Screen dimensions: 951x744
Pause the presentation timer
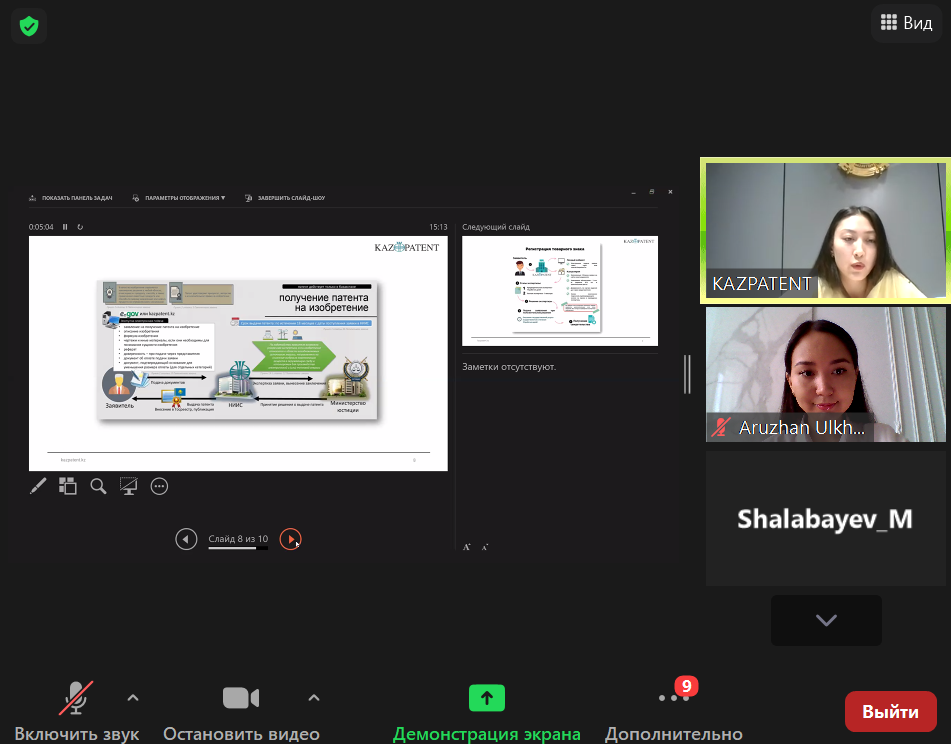pyautogui.click(x=66, y=227)
